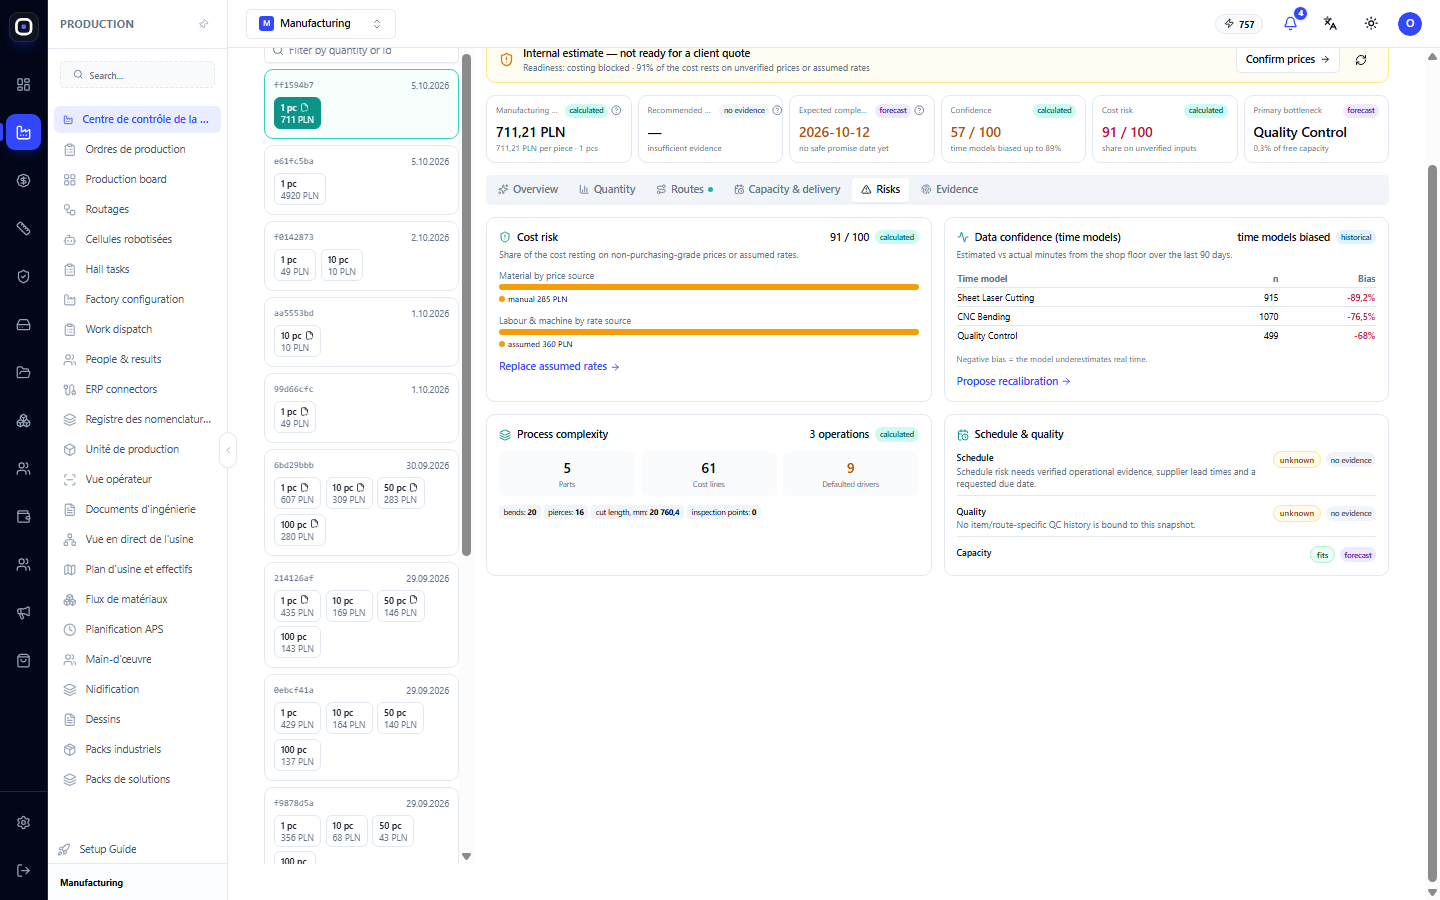Image resolution: width=1440 pixels, height=900 pixels.
Task: Click the help icon on the Manufacturing cost card
Action: (616, 111)
